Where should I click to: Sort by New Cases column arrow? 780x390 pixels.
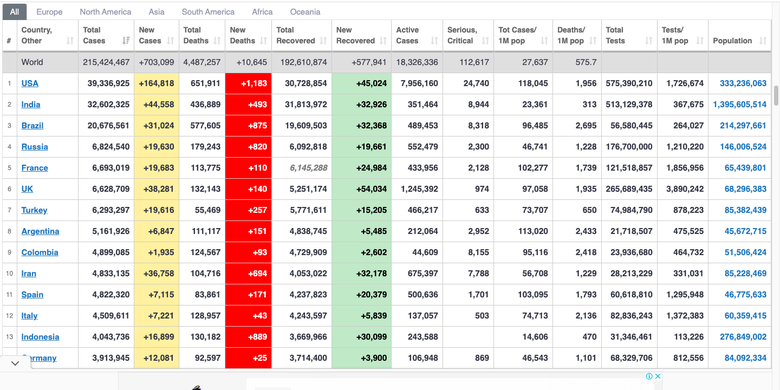tap(171, 41)
